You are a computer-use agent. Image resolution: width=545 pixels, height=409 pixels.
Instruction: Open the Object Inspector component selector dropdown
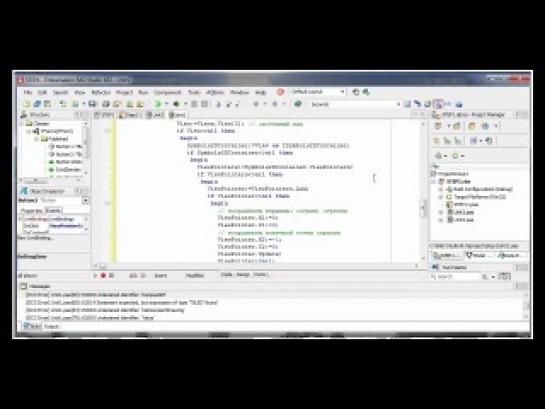tap(85, 201)
